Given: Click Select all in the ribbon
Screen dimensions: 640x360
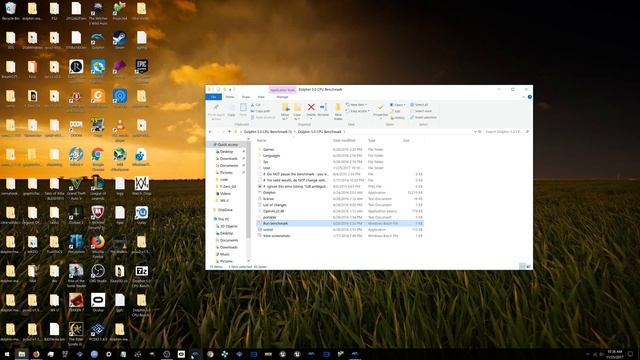Looking at the screenshot, I should point(419,105).
